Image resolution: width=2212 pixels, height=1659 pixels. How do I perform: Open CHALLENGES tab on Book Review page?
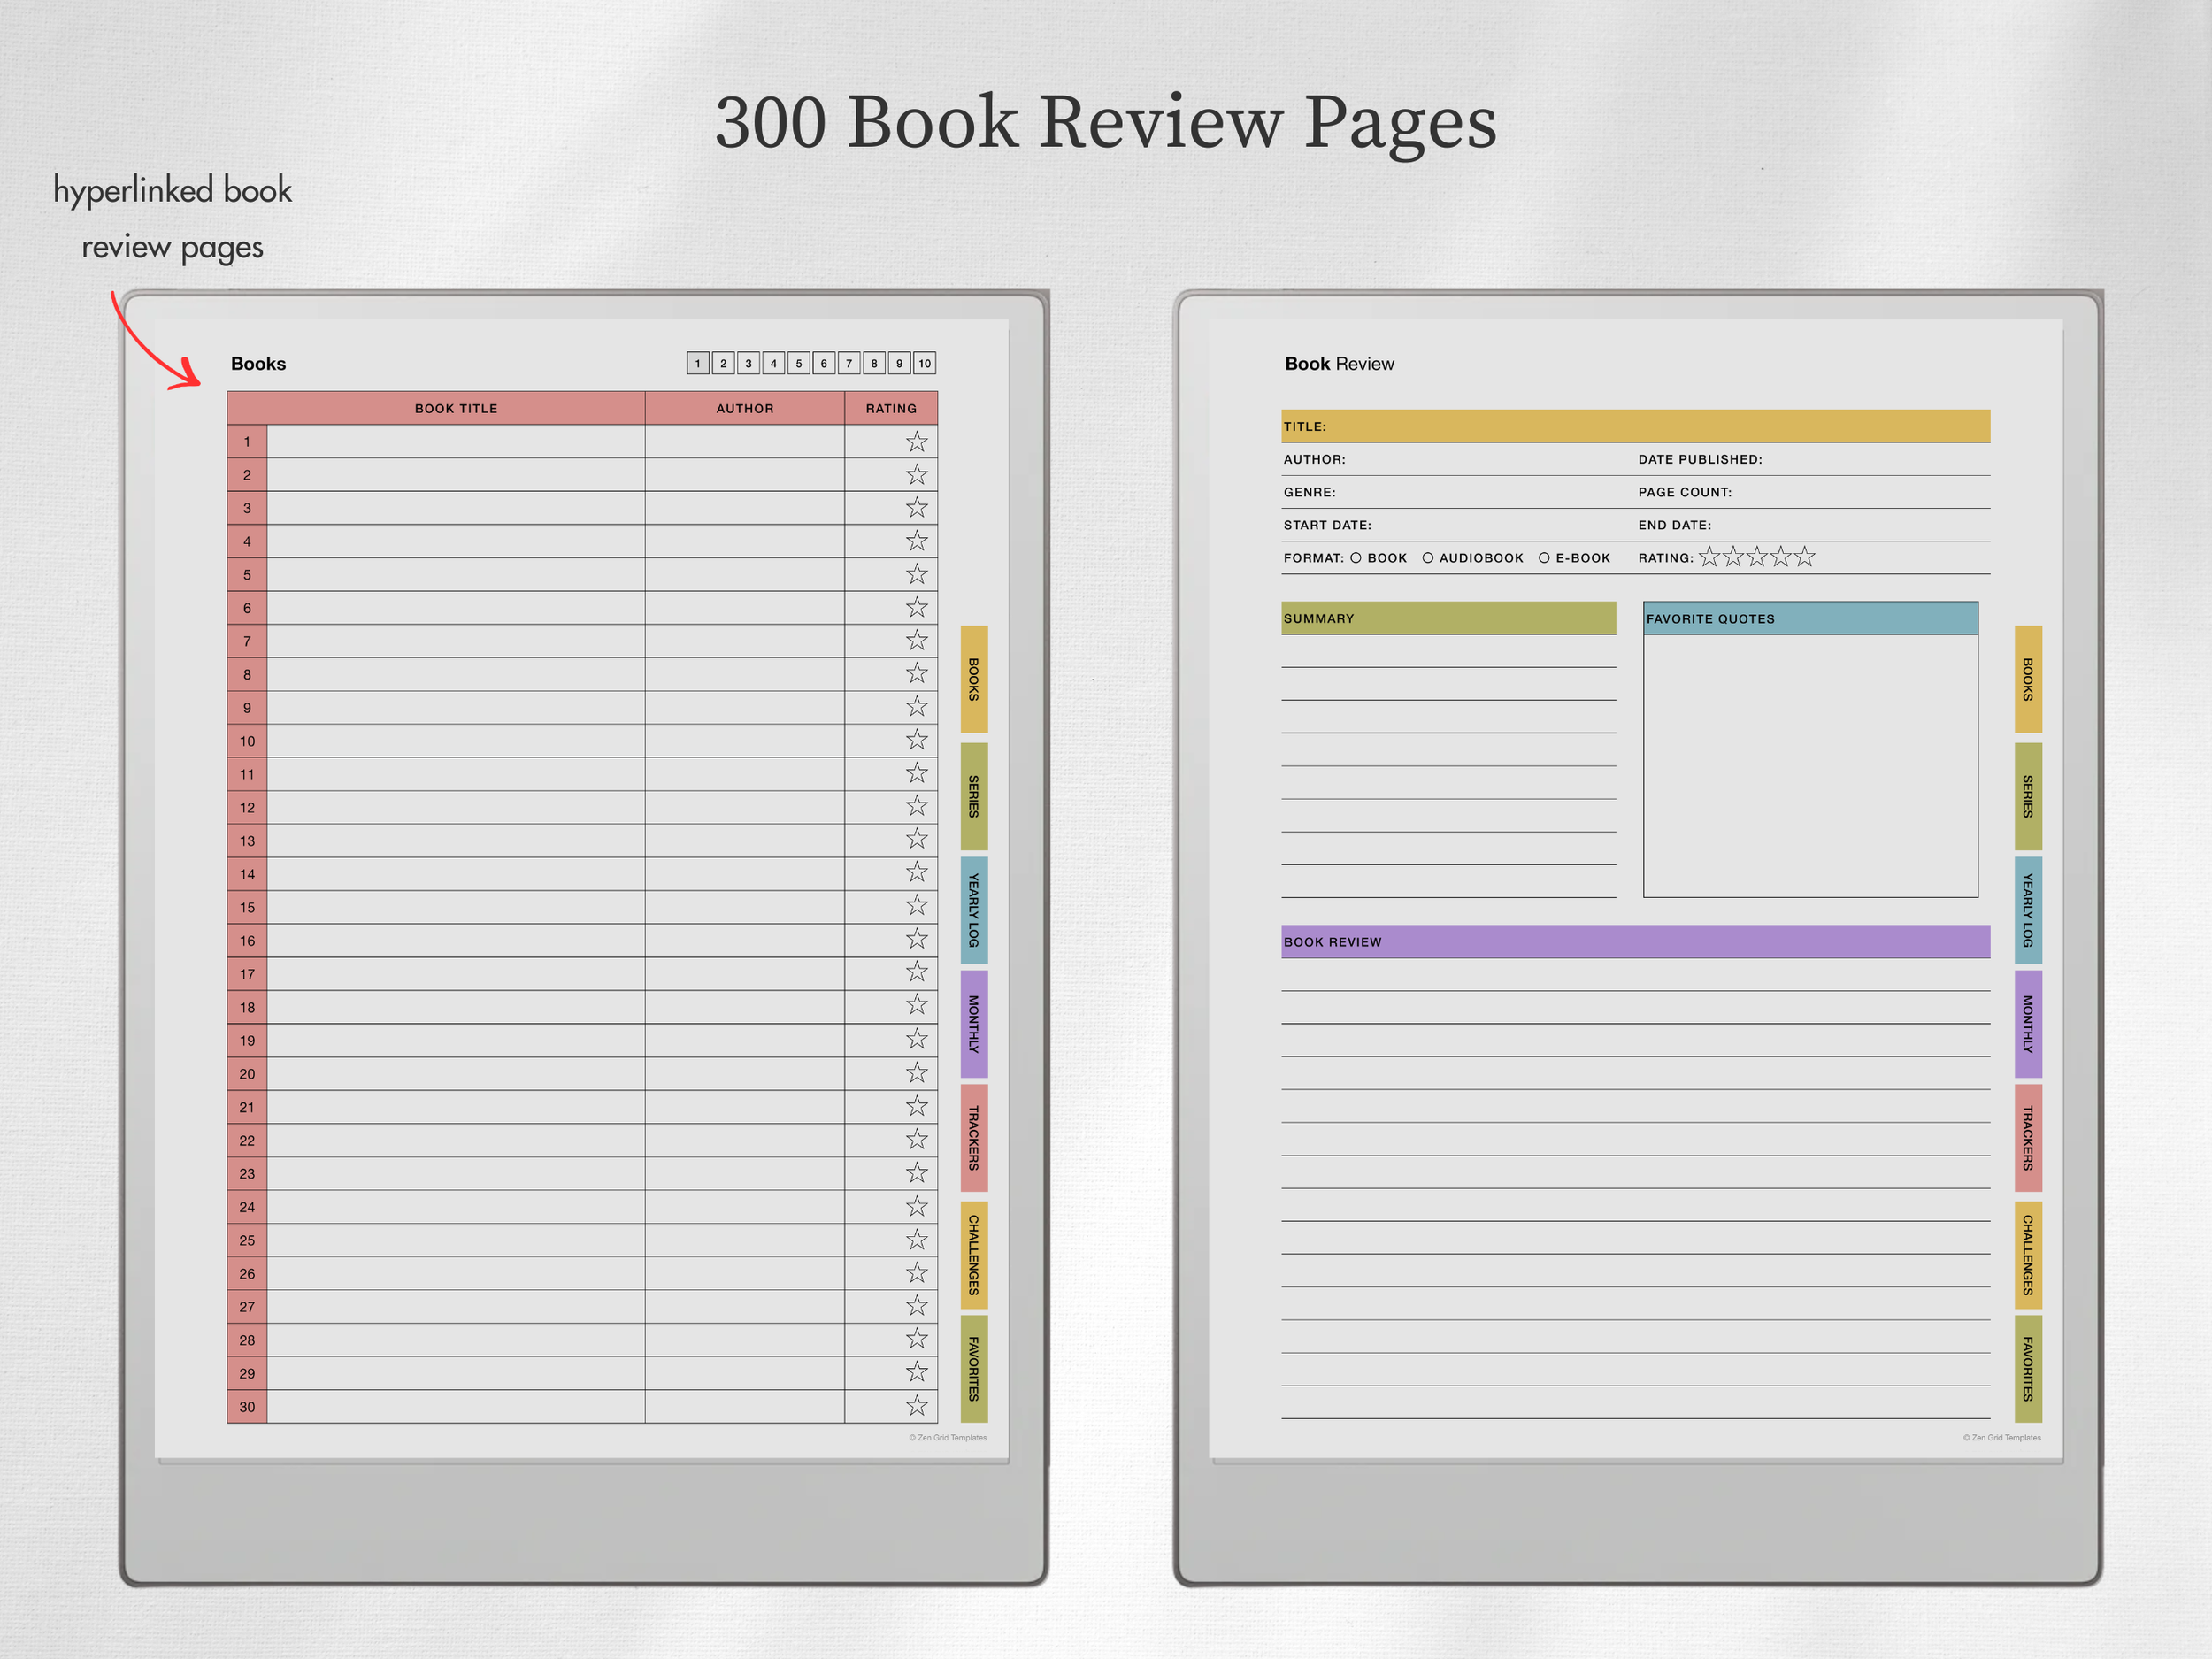pos(2028,1255)
